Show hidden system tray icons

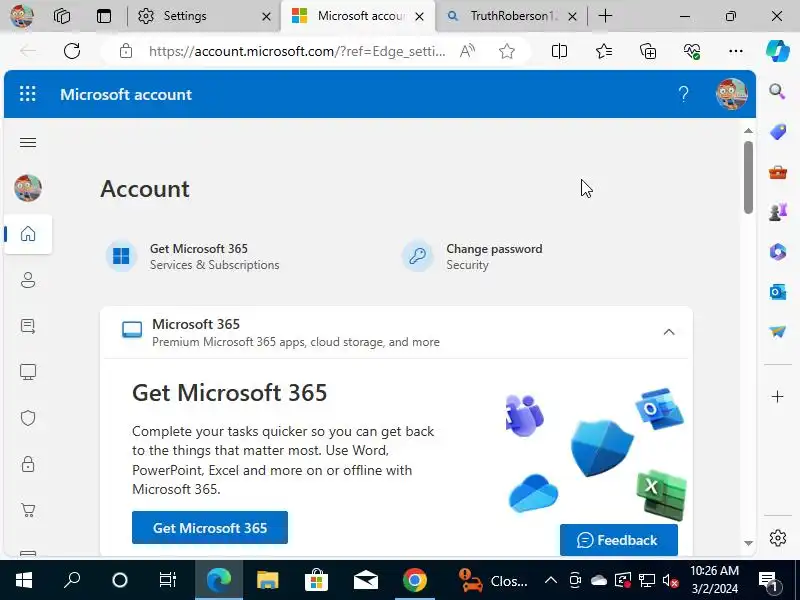551,580
